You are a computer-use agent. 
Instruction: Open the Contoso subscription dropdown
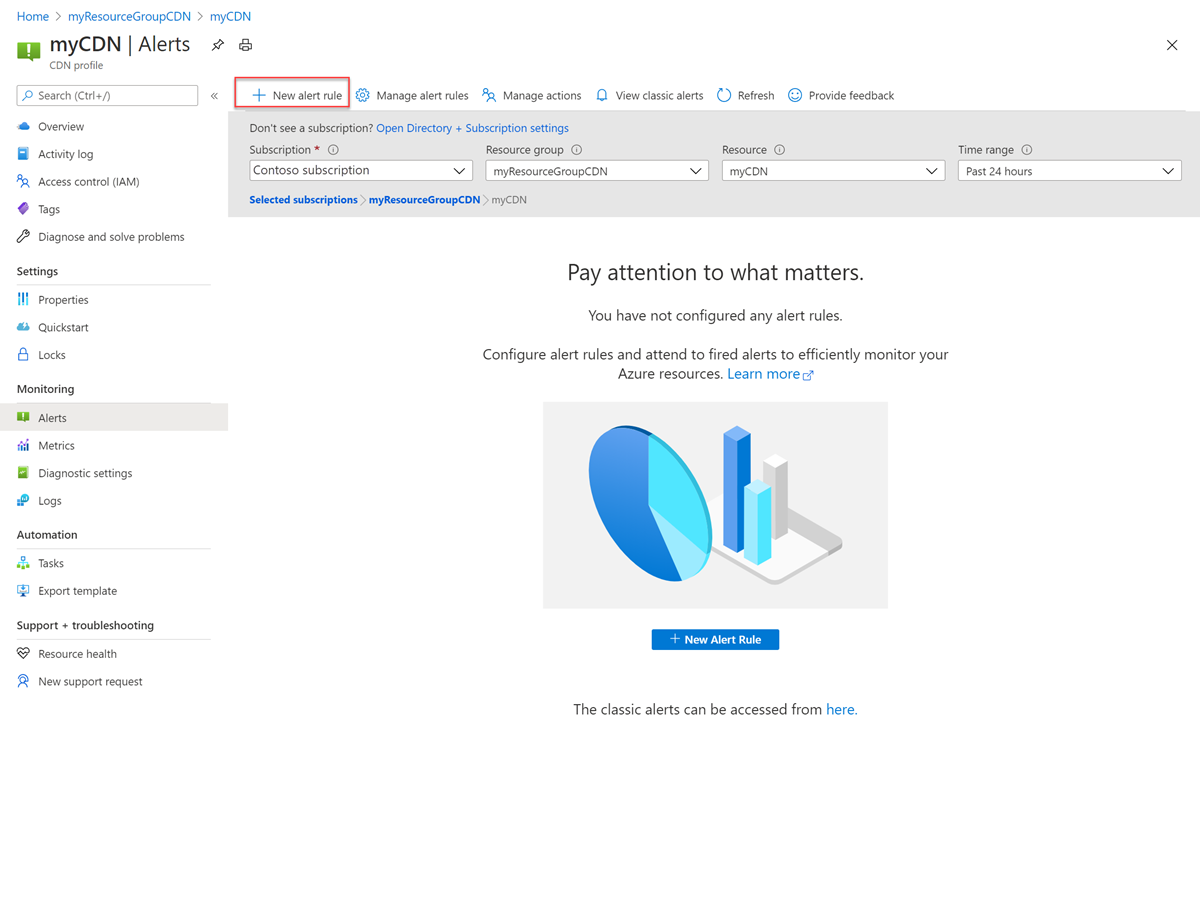coord(361,171)
